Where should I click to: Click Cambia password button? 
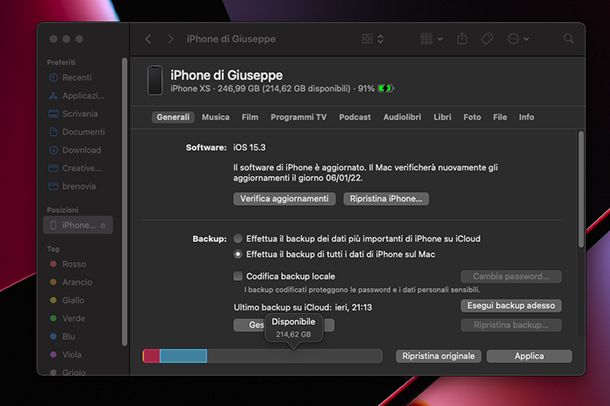(511, 276)
